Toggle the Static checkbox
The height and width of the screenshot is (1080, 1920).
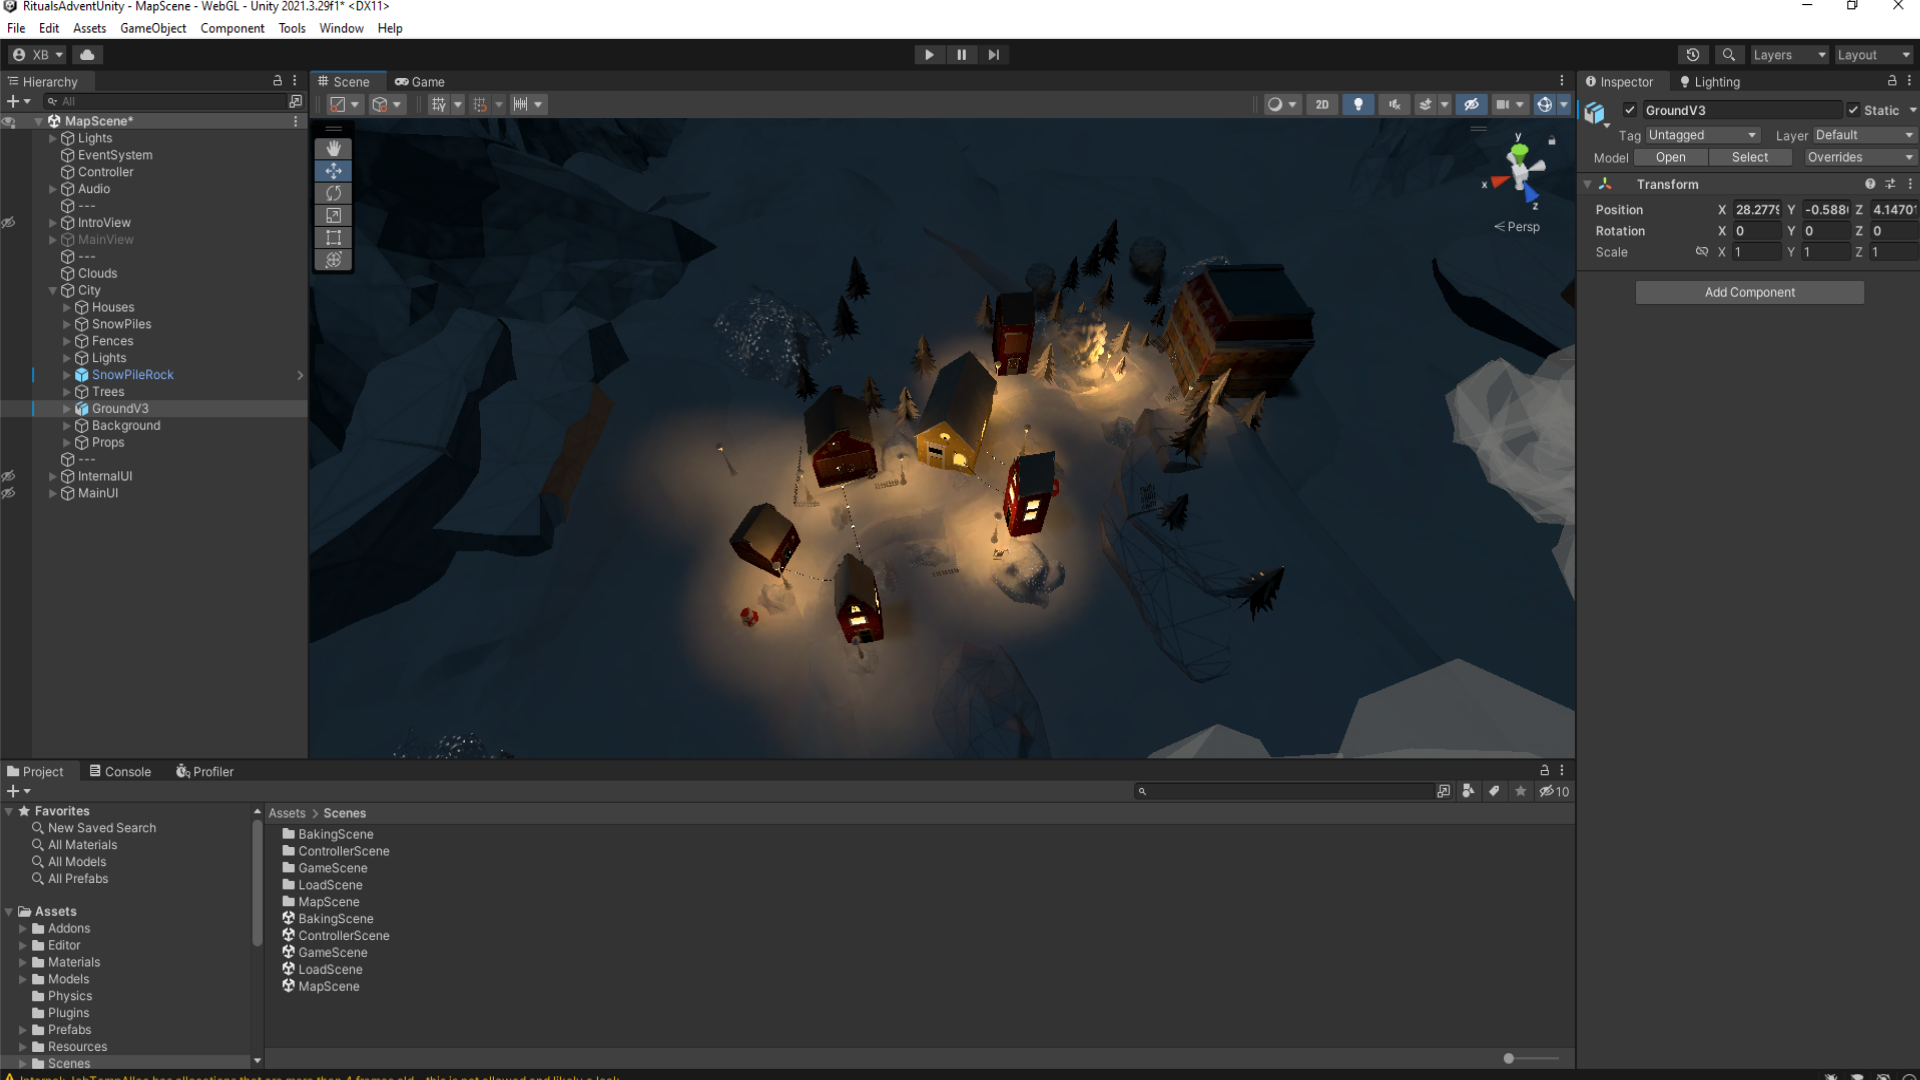[1853, 110]
